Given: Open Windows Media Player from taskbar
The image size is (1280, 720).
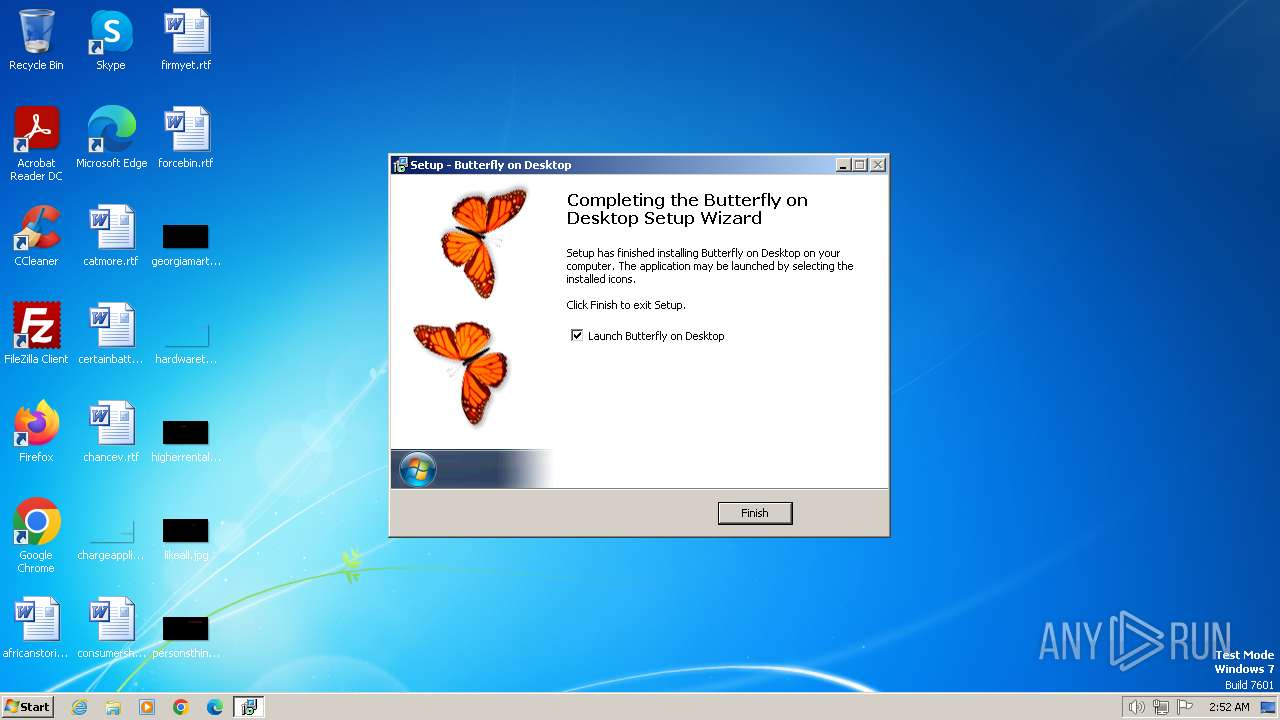Looking at the screenshot, I should point(147,707).
